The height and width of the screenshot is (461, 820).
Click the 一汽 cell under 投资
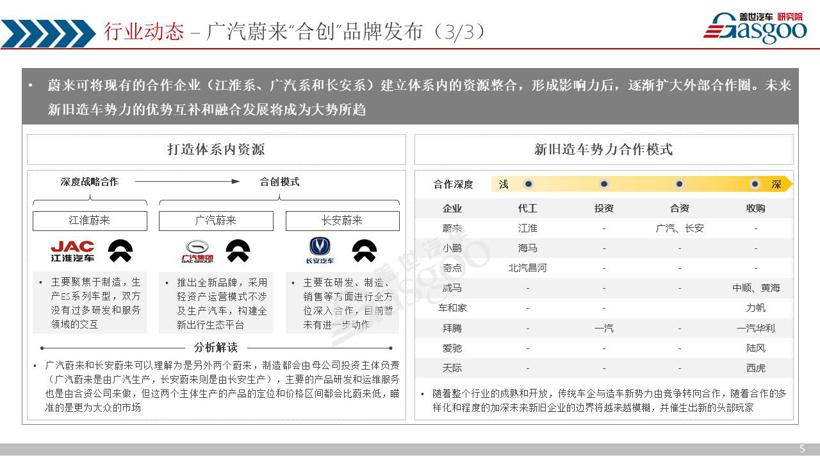(604, 328)
